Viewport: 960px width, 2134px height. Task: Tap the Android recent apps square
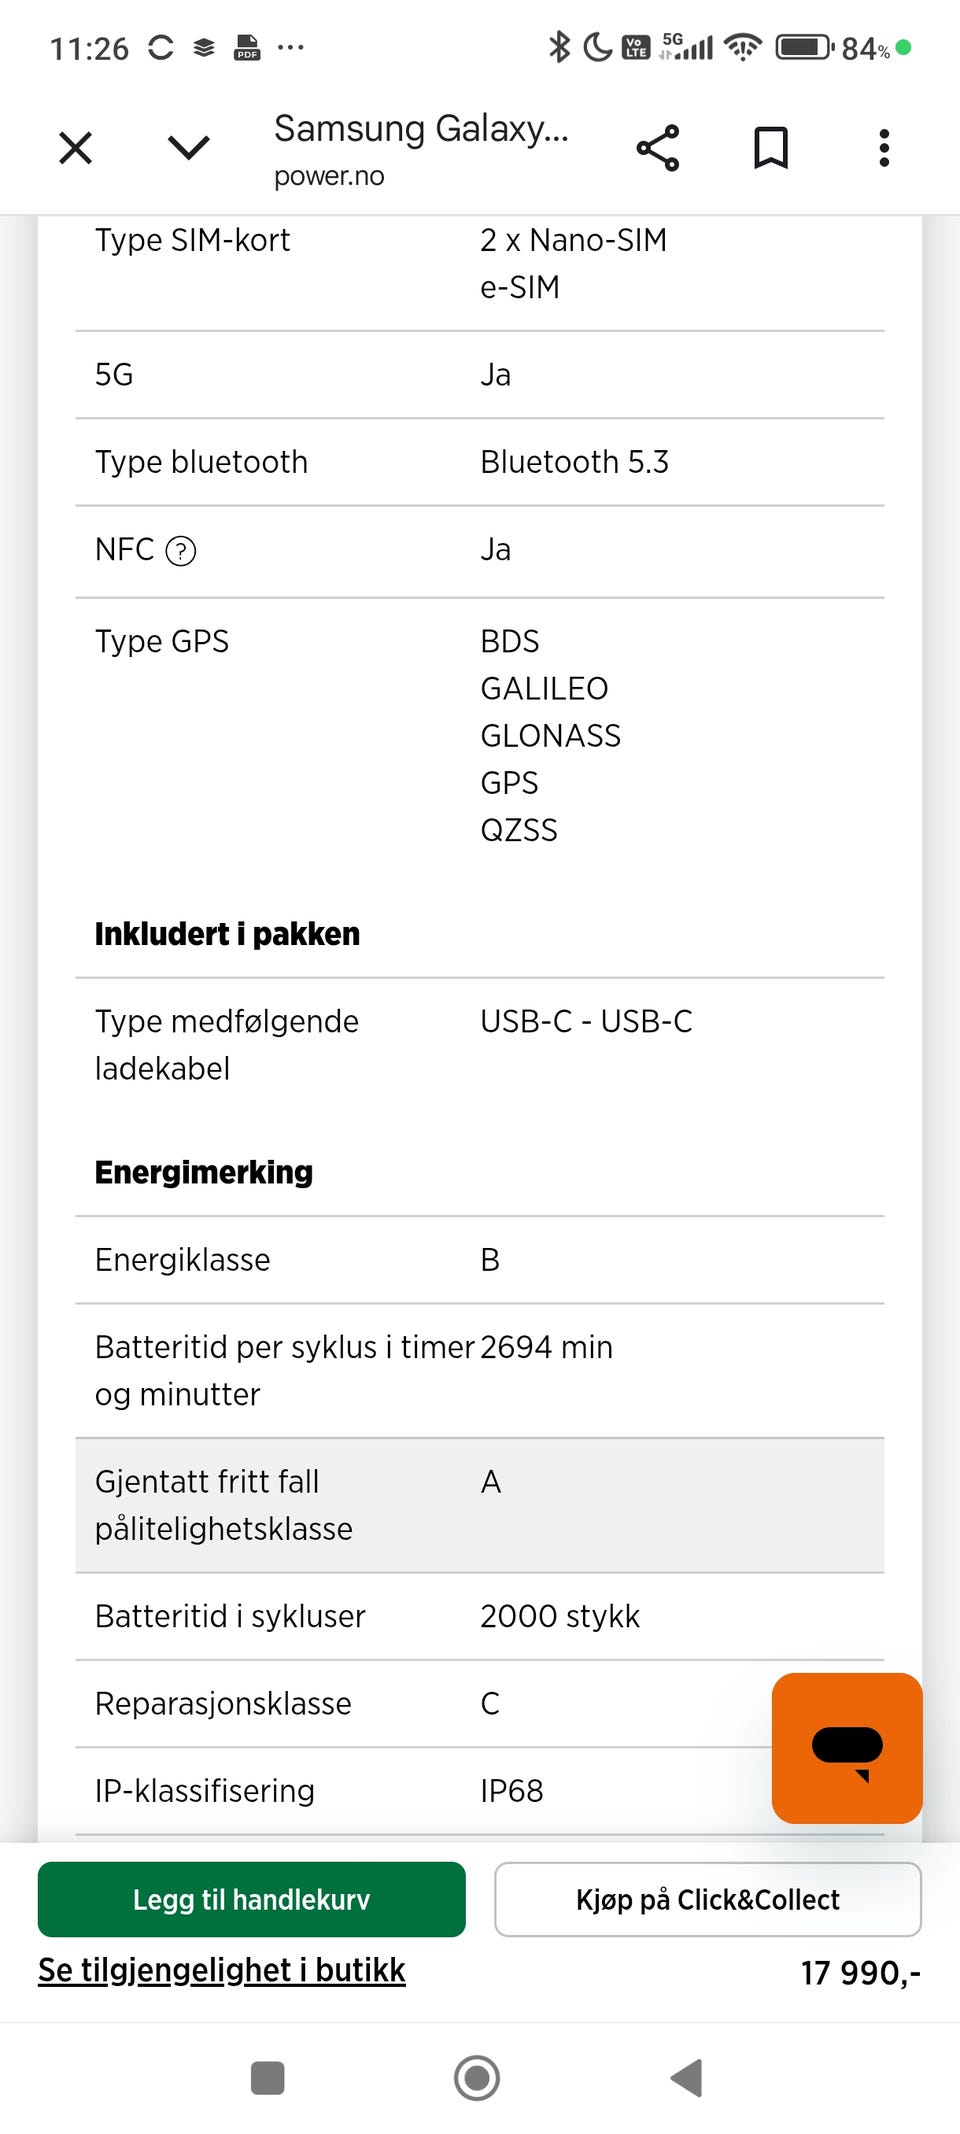pyautogui.click(x=268, y=2078)
